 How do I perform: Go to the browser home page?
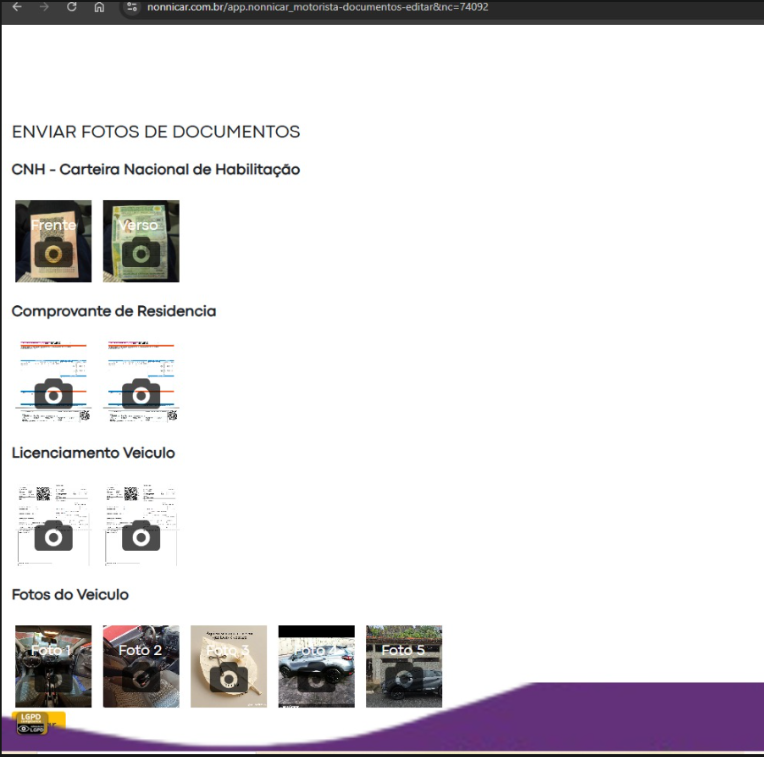tap(99, 7)
